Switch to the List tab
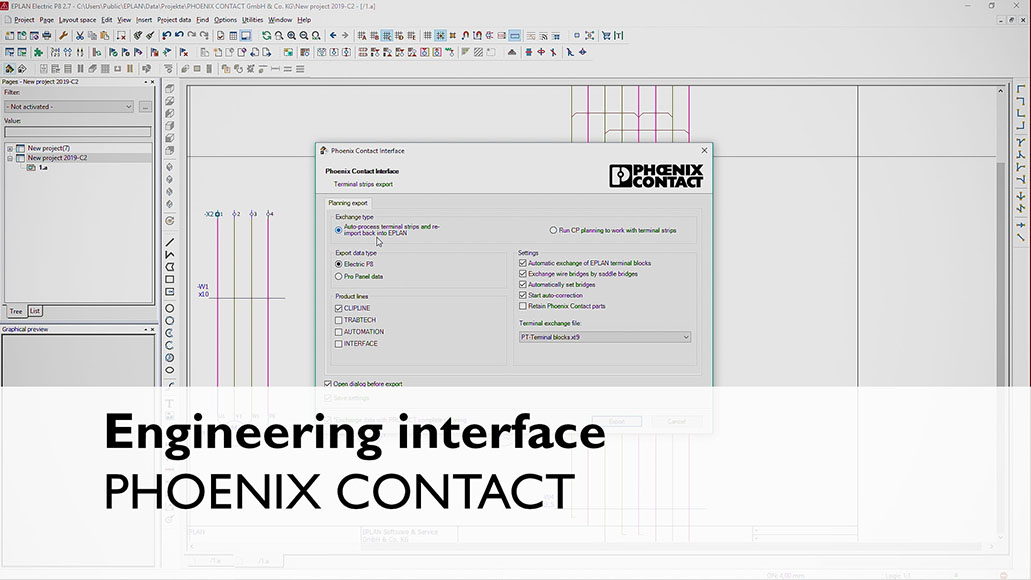The height and width of the screenshot is (580, 1031). (x=35, y=311)
